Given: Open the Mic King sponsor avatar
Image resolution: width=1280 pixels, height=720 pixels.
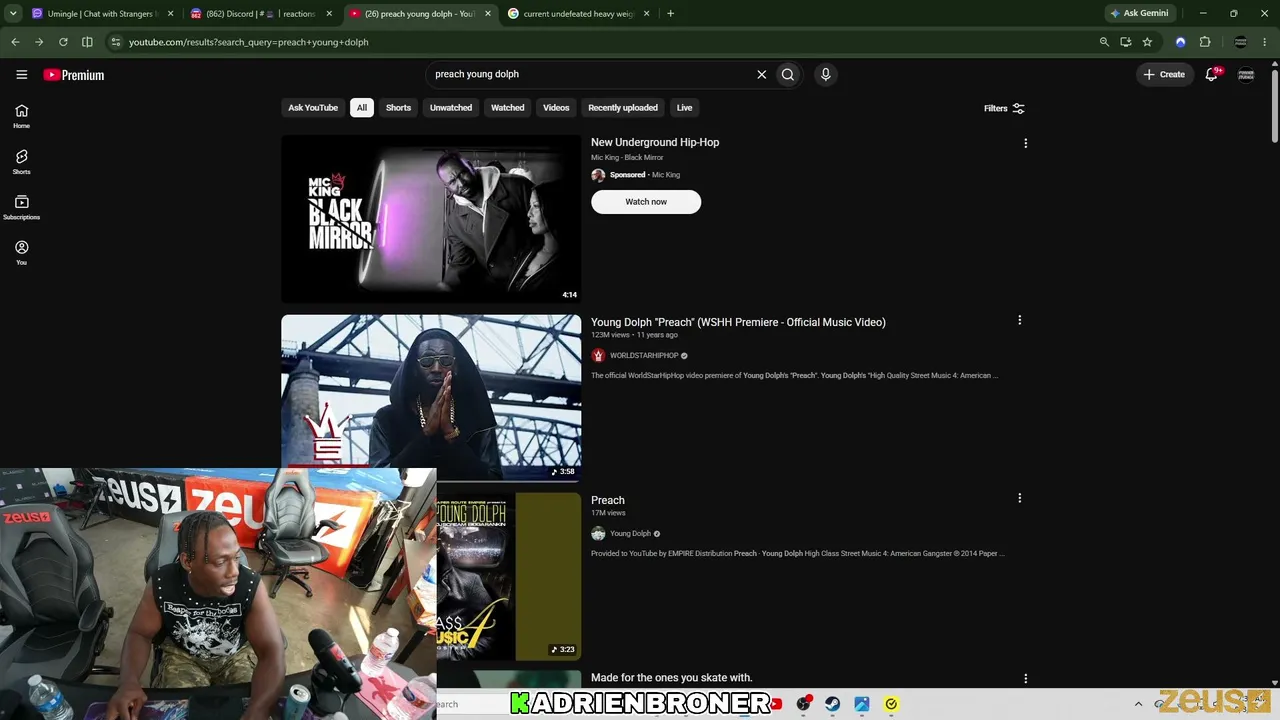Looking at the screenshot, I should click(598, 175).
